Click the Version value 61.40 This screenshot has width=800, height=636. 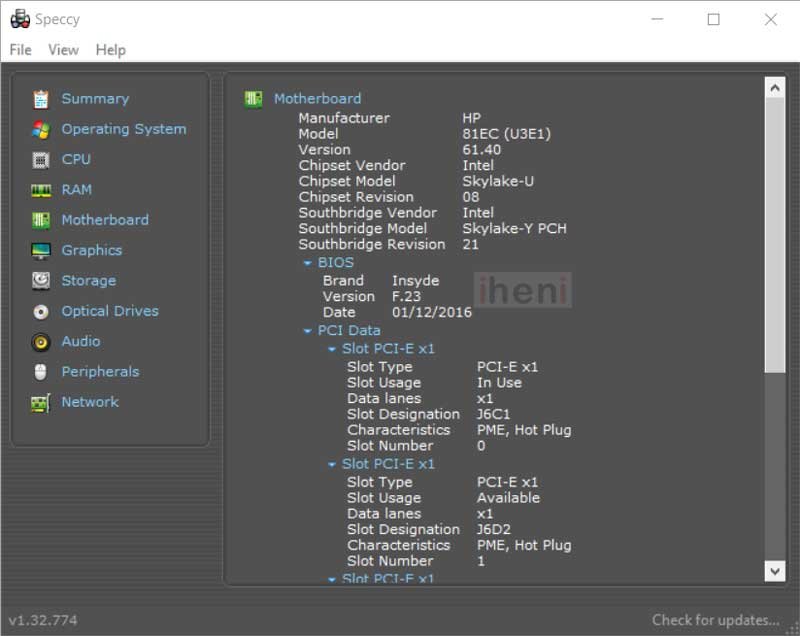point(482,150)
